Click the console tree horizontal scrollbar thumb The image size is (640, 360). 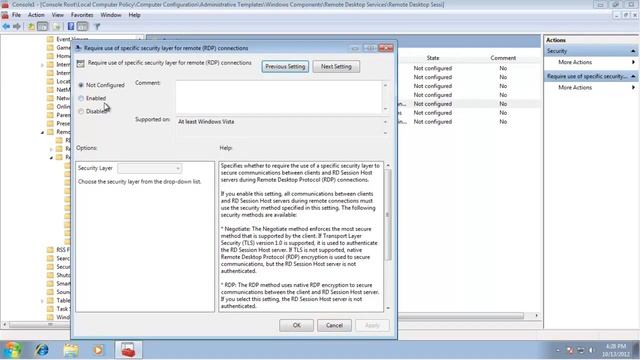51,324
